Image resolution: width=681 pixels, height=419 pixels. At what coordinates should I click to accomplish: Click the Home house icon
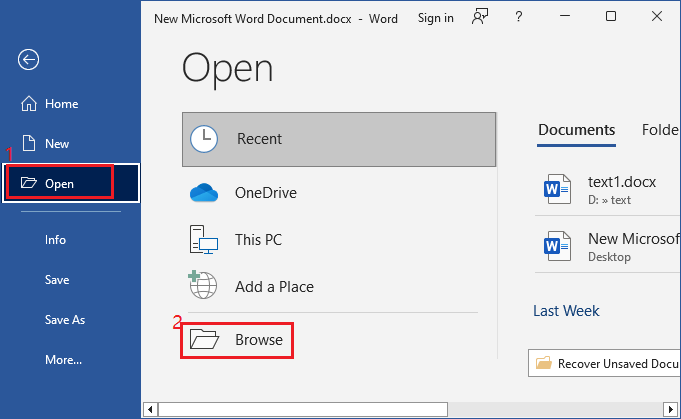[x=29, y=103]
